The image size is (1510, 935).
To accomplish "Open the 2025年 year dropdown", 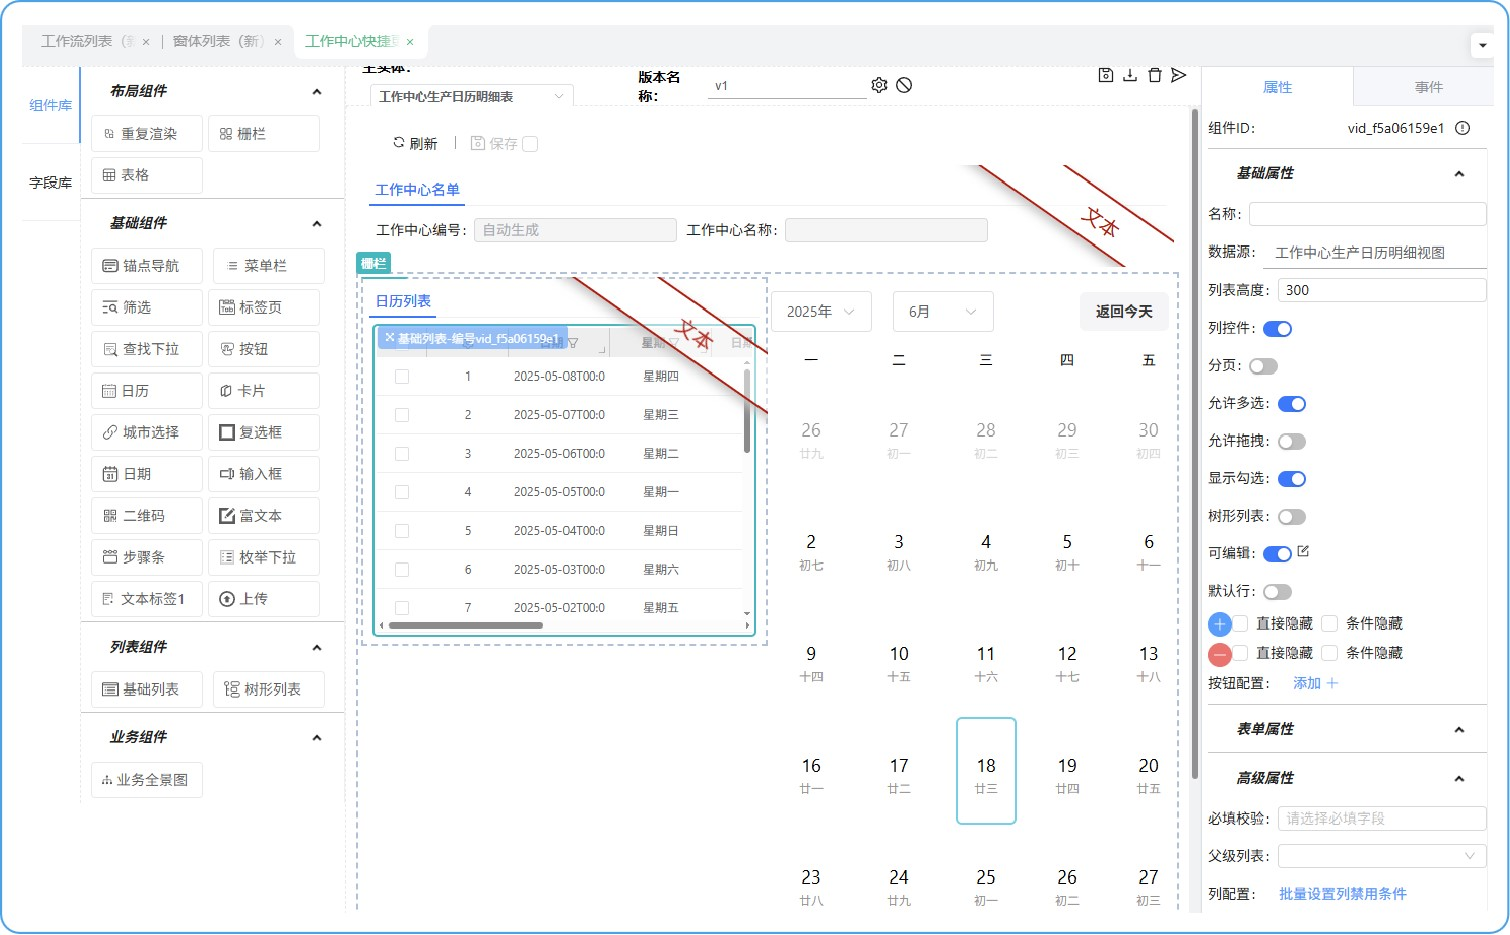I will 821,312.
